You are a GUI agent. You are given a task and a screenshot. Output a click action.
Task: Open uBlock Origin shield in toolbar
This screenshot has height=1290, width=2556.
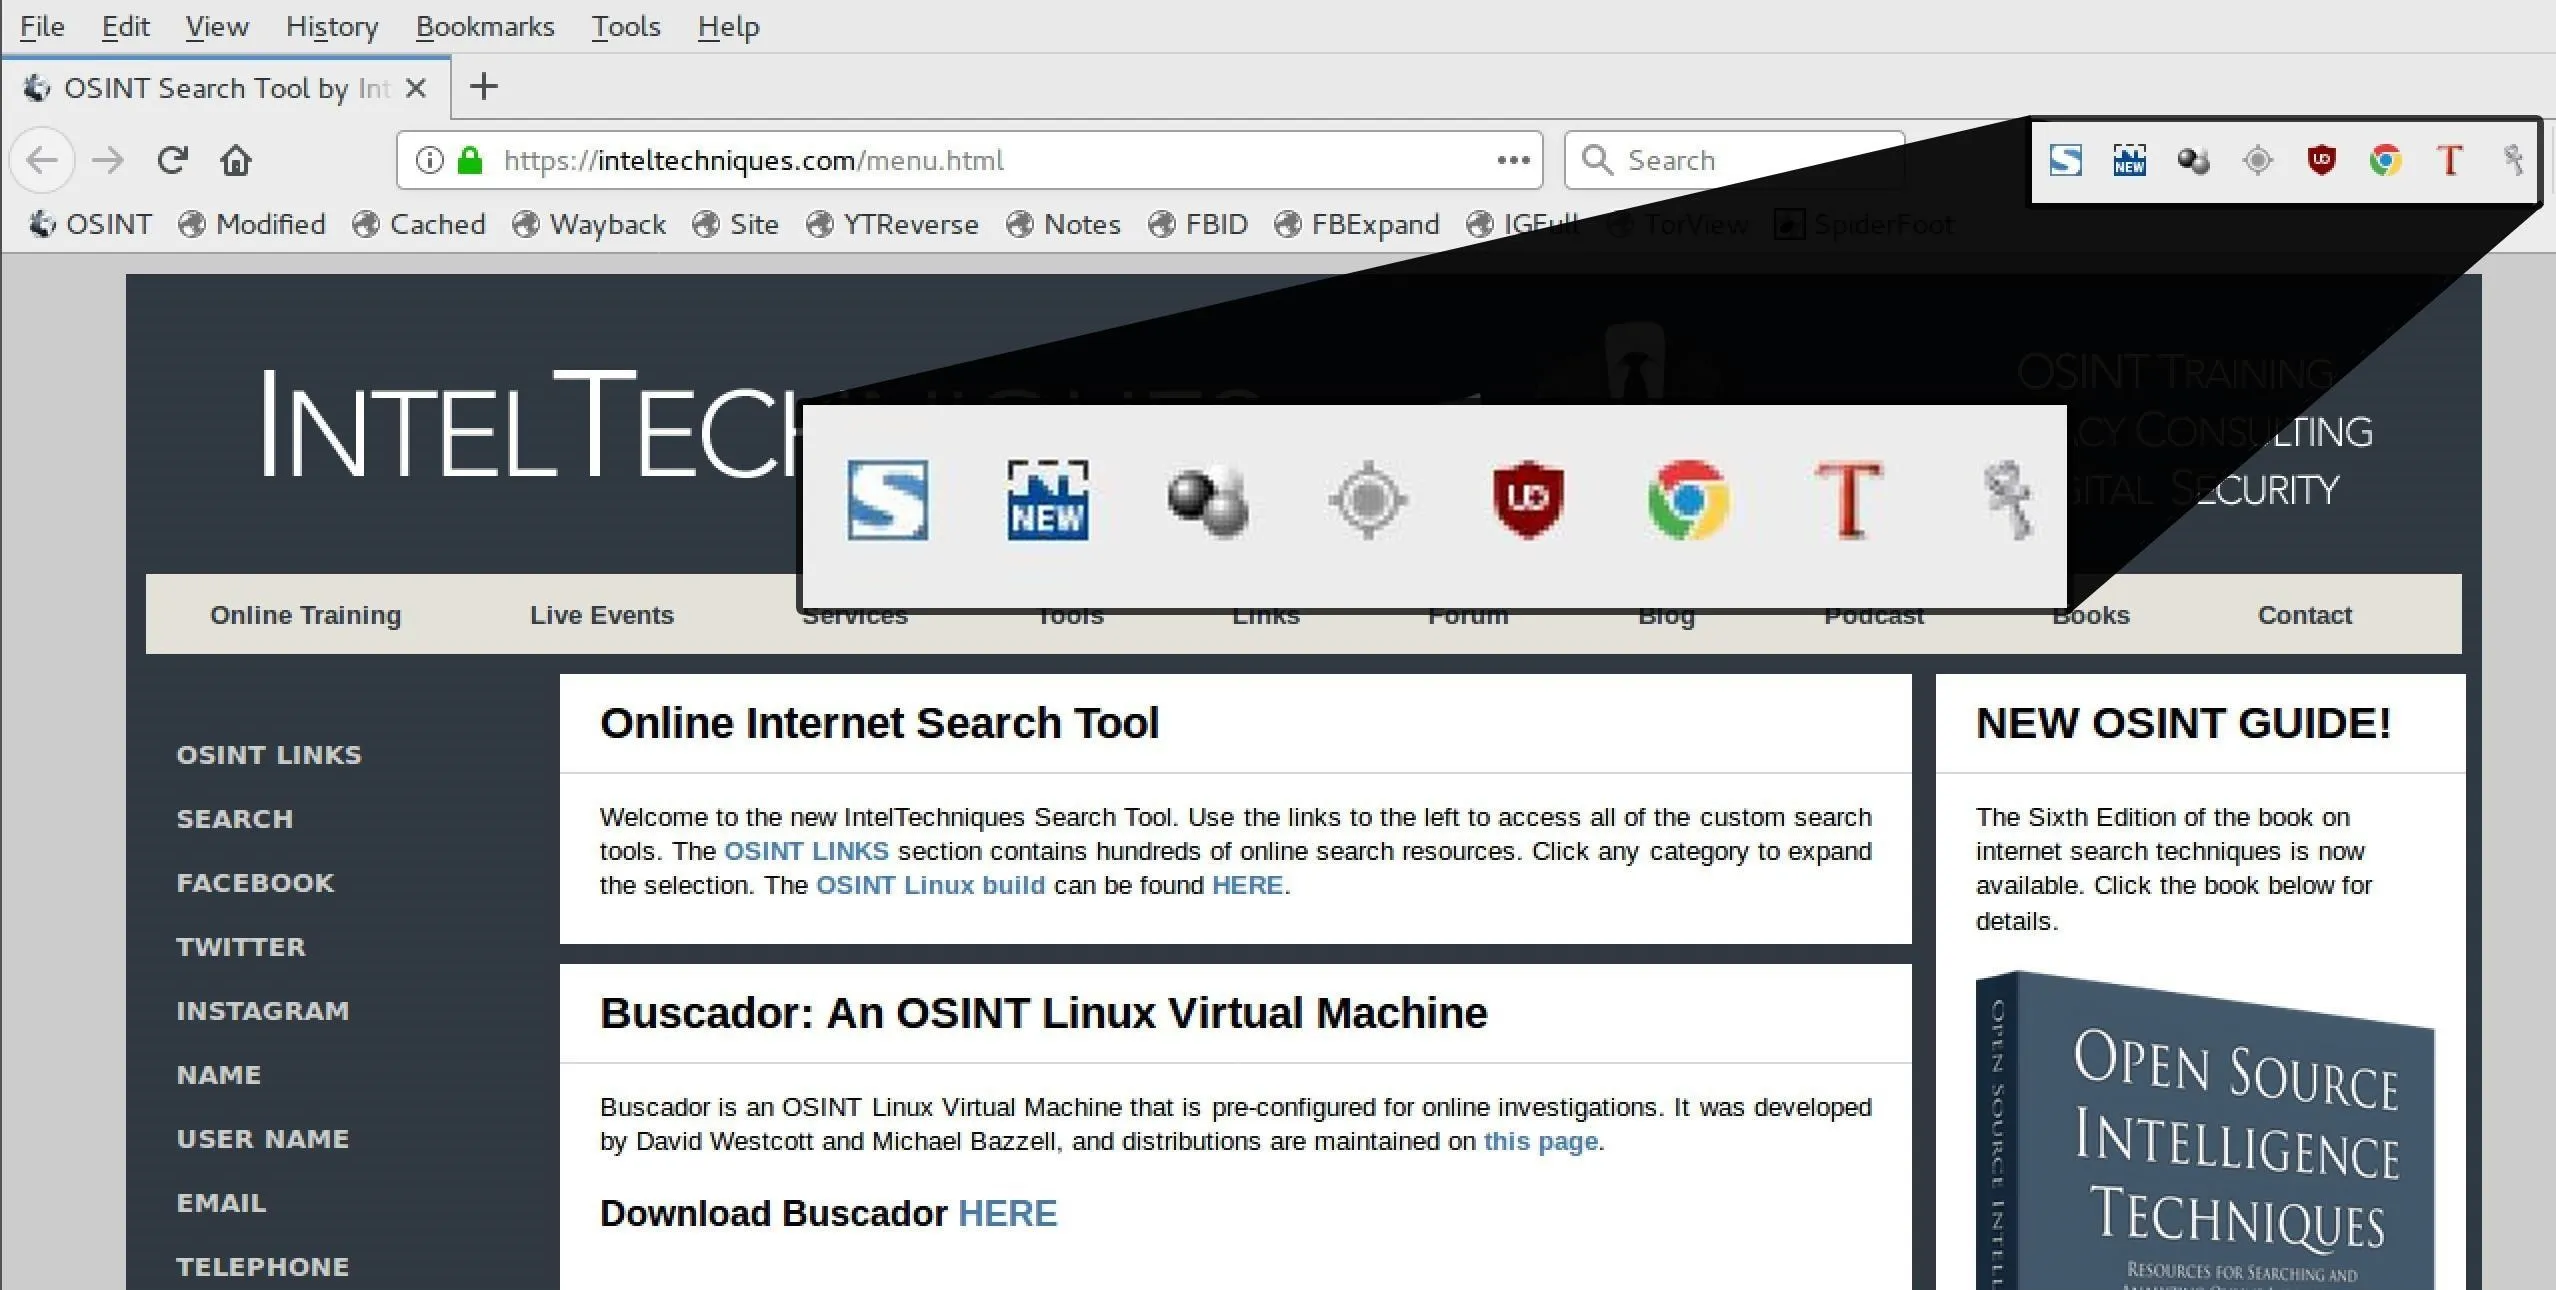[2321, 160]
